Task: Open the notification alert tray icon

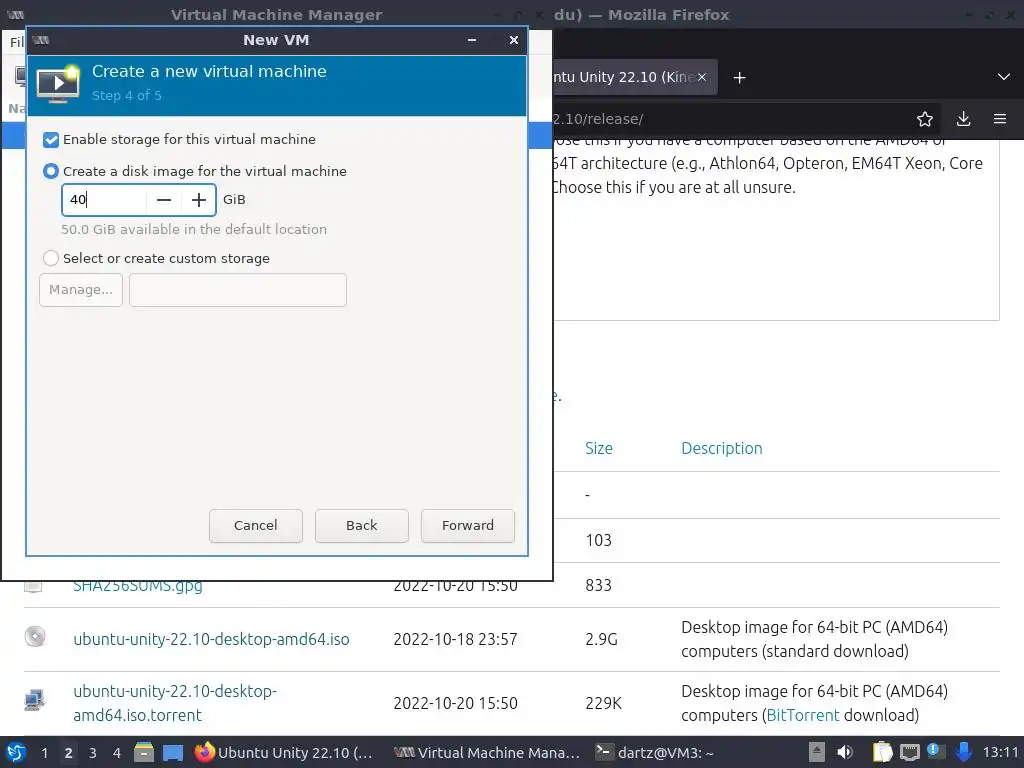Action: pyautogui.click(x=936, y=752)
